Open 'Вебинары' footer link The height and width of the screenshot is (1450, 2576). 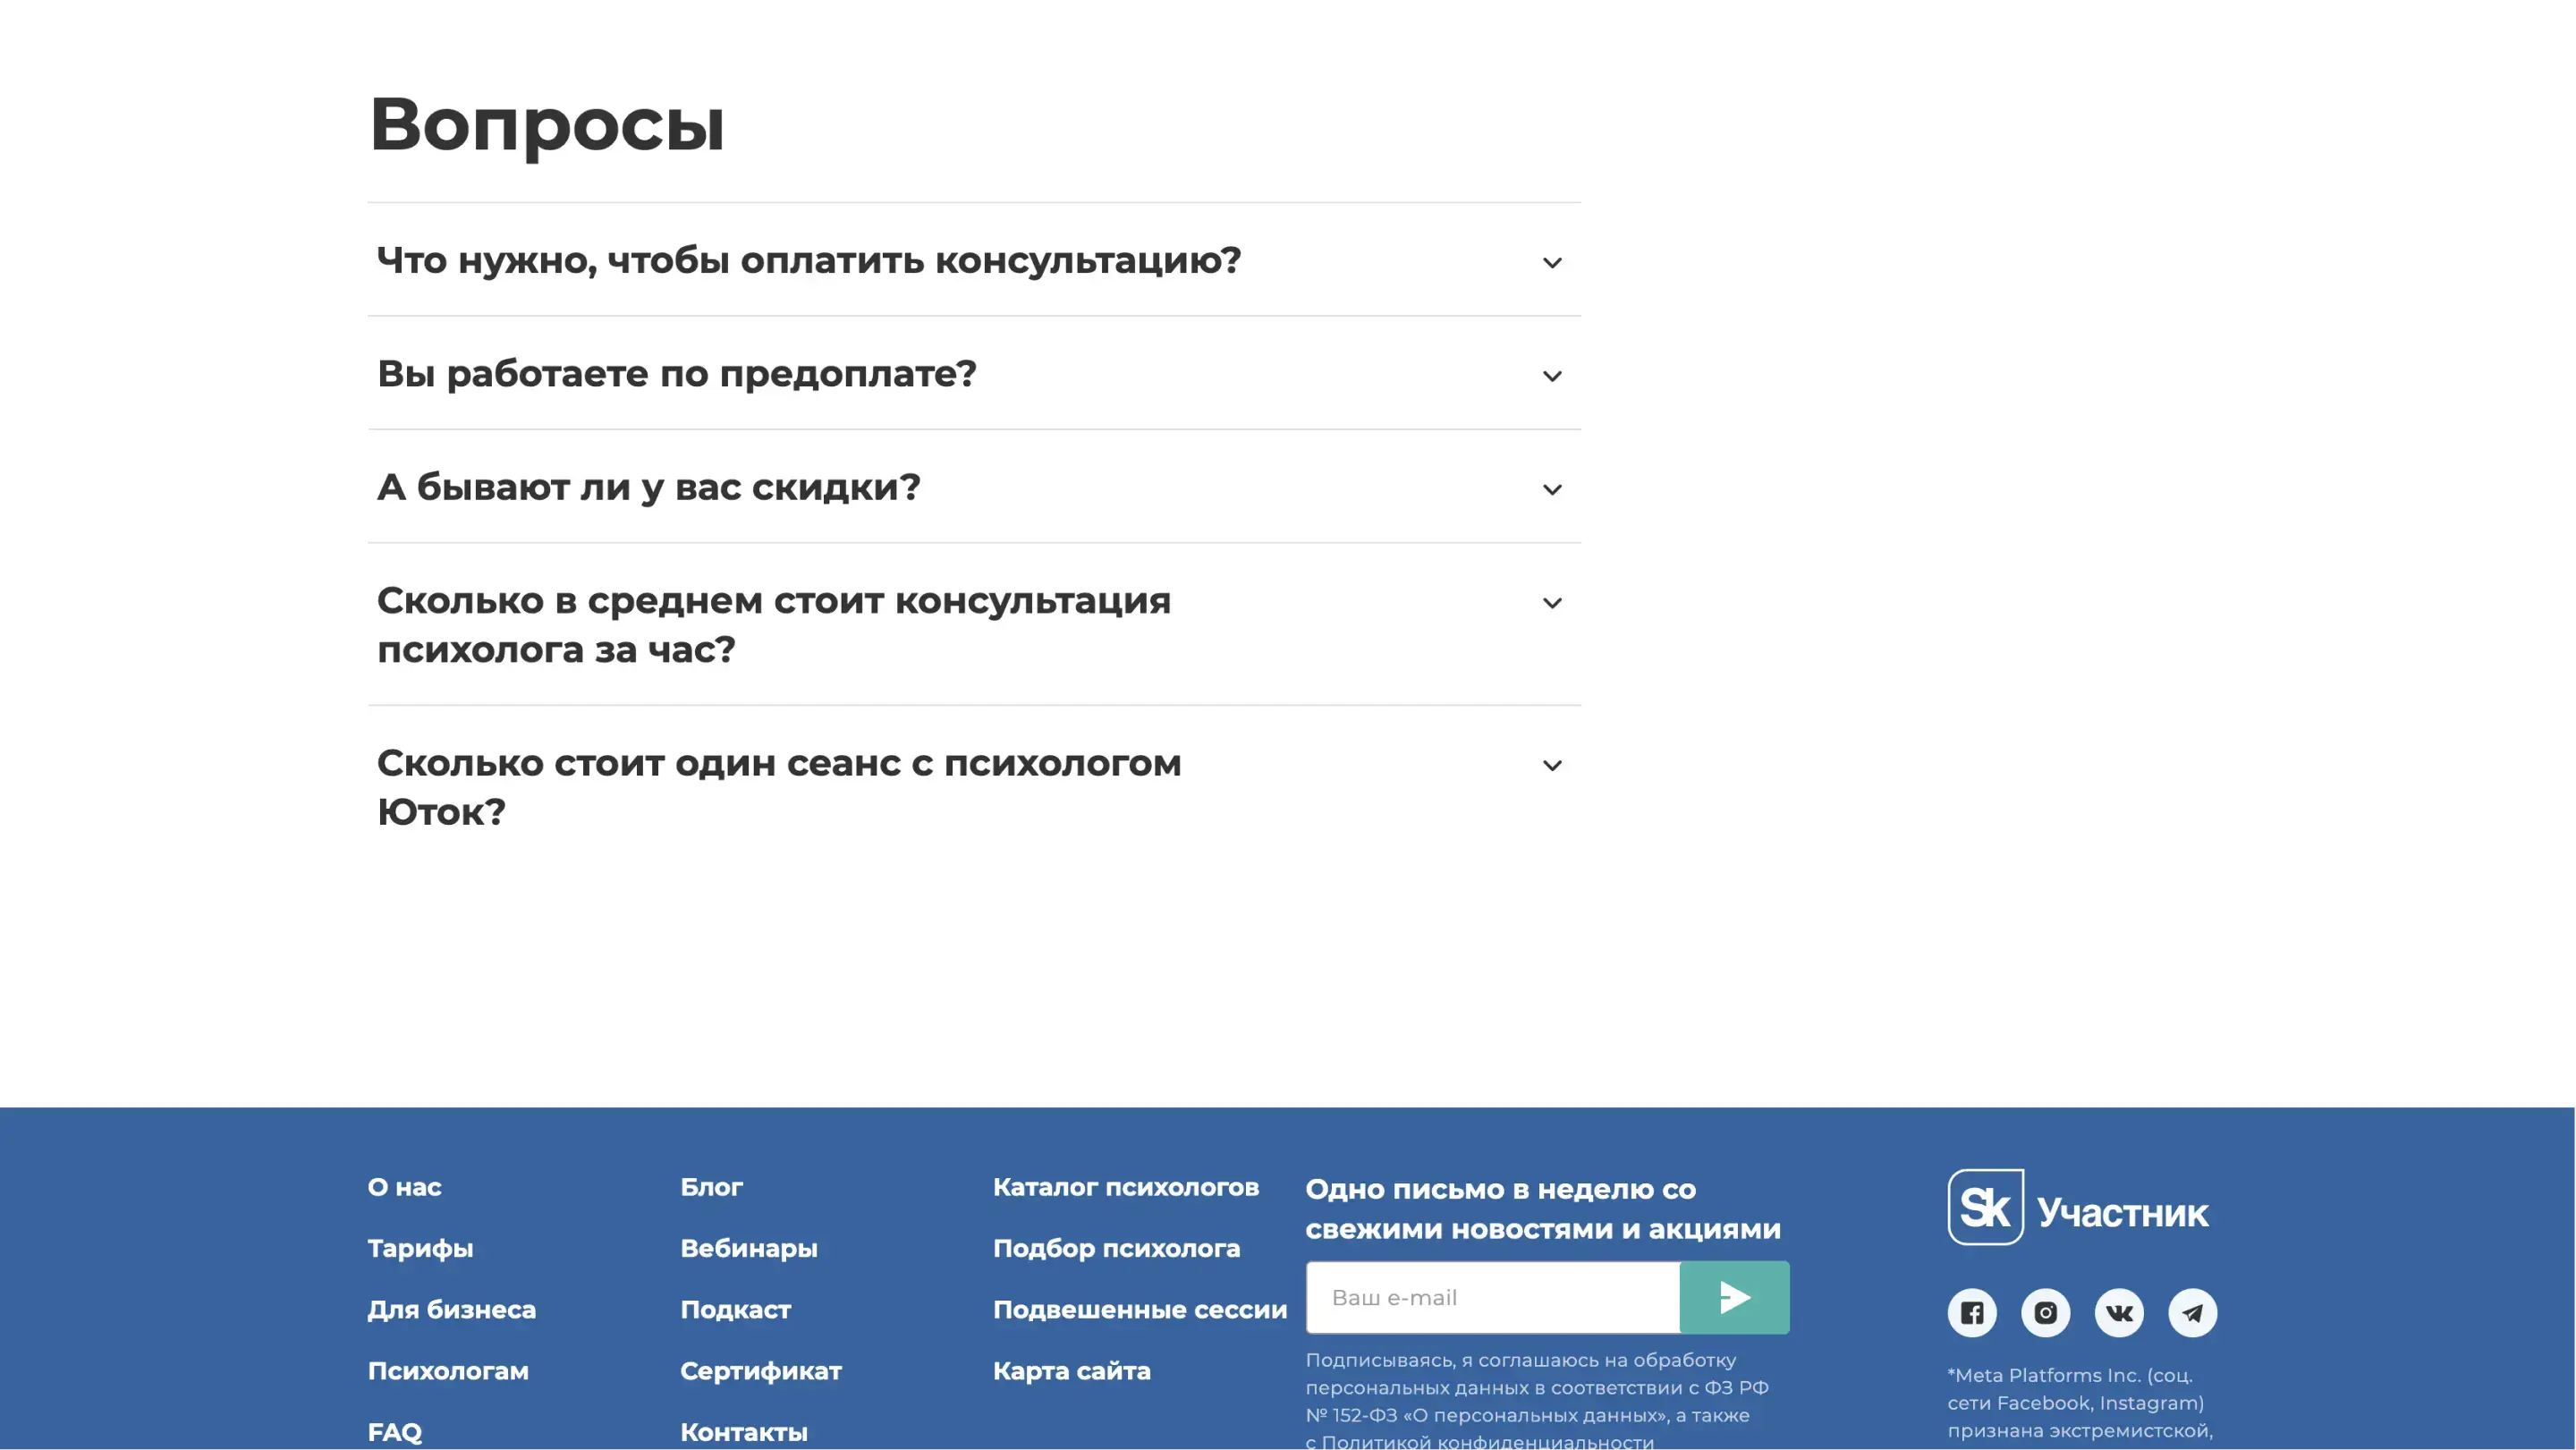[748, 1248]
